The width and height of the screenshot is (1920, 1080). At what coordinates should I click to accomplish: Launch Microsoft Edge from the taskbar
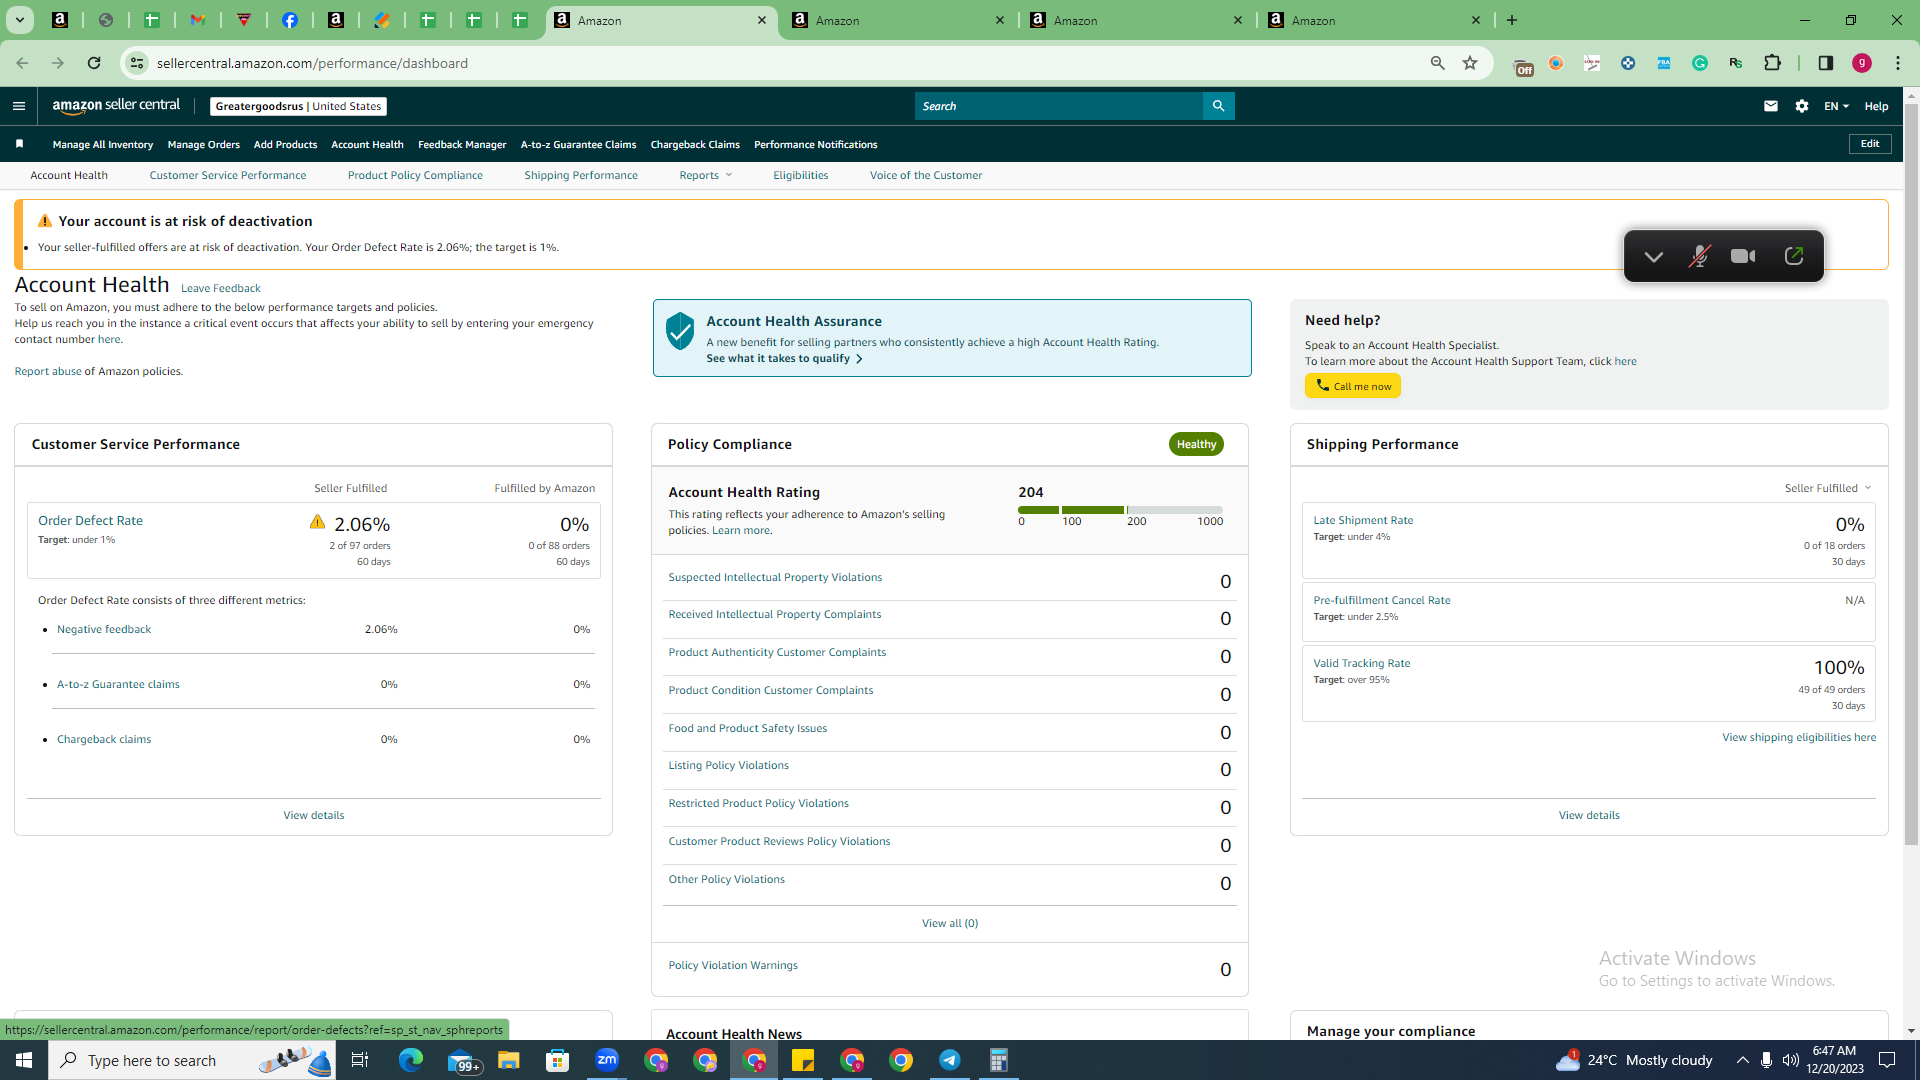(411, 1060)
